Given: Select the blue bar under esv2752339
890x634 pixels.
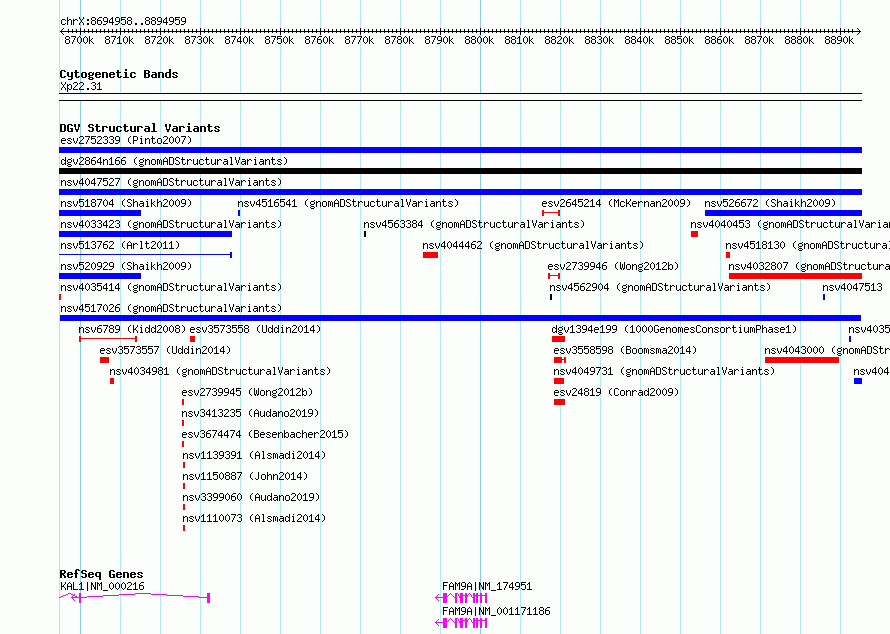Looking at the screenshot, I should click(x=460, y=150).
